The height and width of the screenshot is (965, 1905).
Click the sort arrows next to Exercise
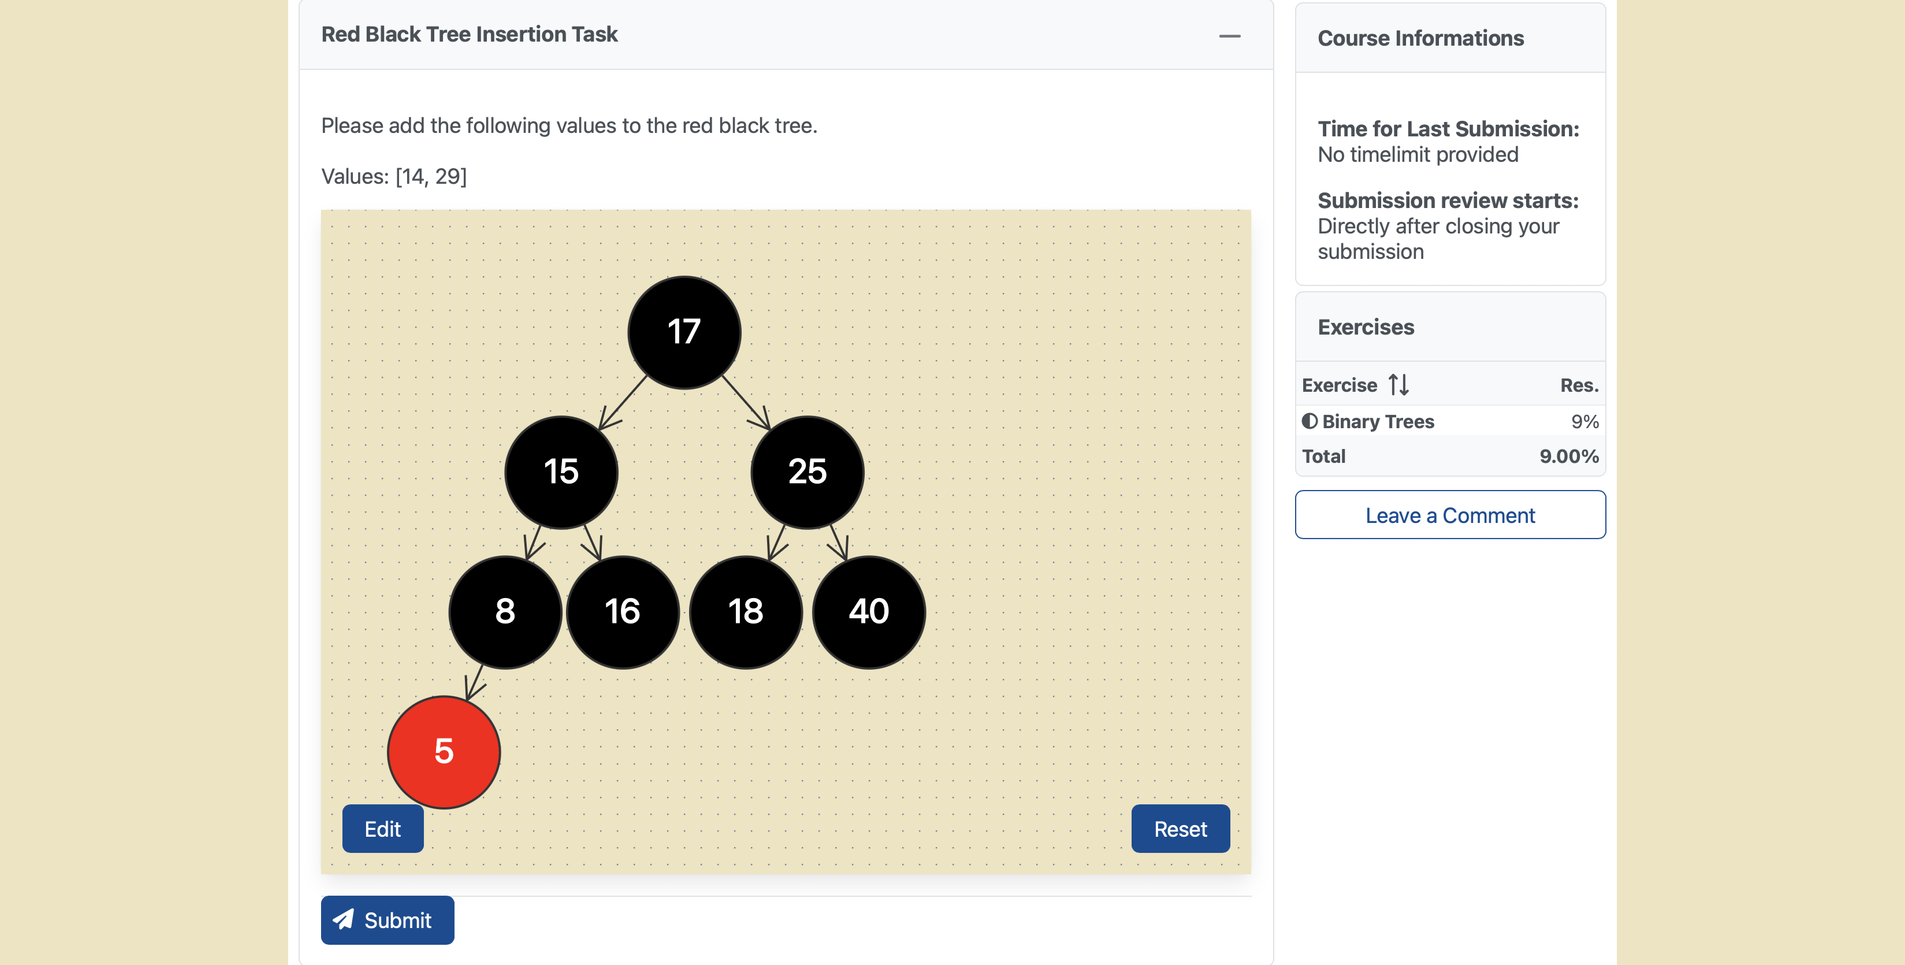(1398, 384)
